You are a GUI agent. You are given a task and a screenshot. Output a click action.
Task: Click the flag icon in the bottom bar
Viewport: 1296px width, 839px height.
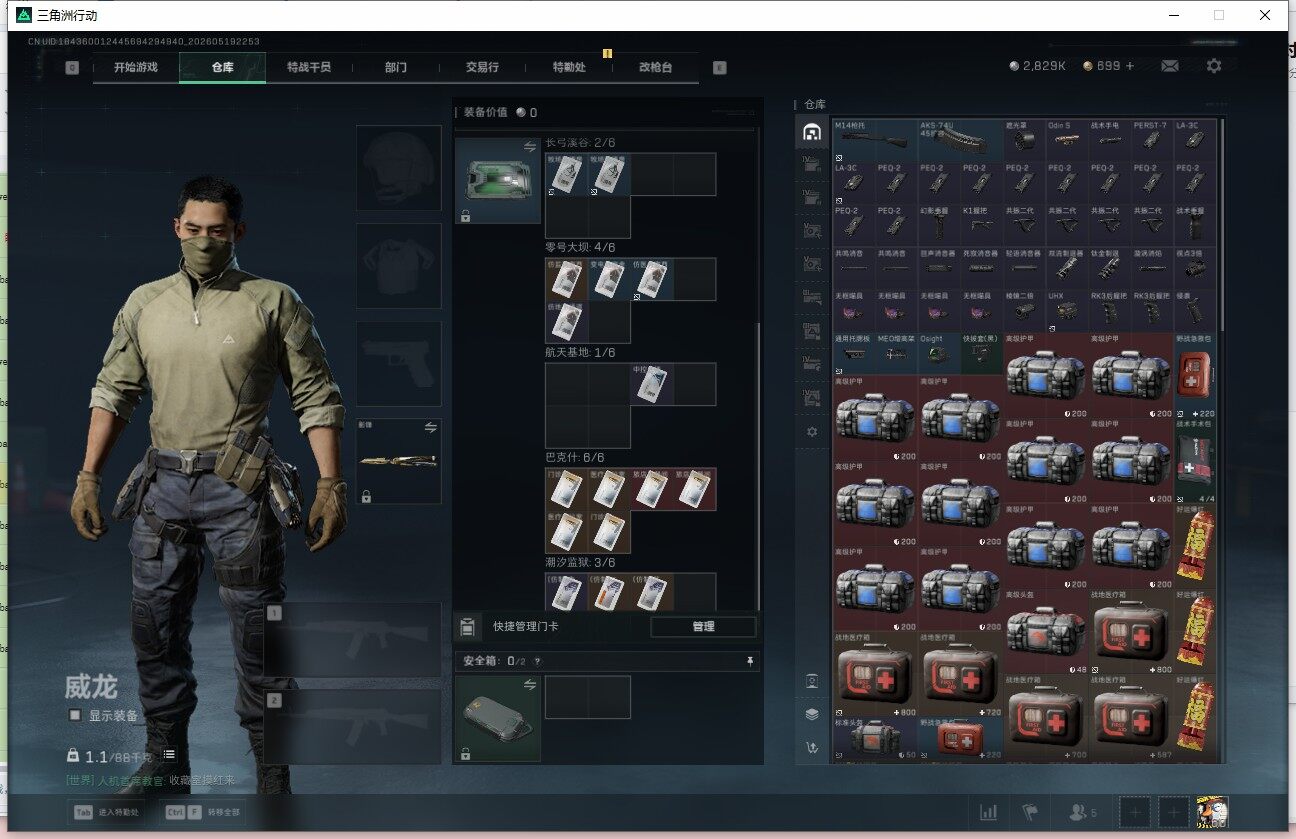(1030, 813)
